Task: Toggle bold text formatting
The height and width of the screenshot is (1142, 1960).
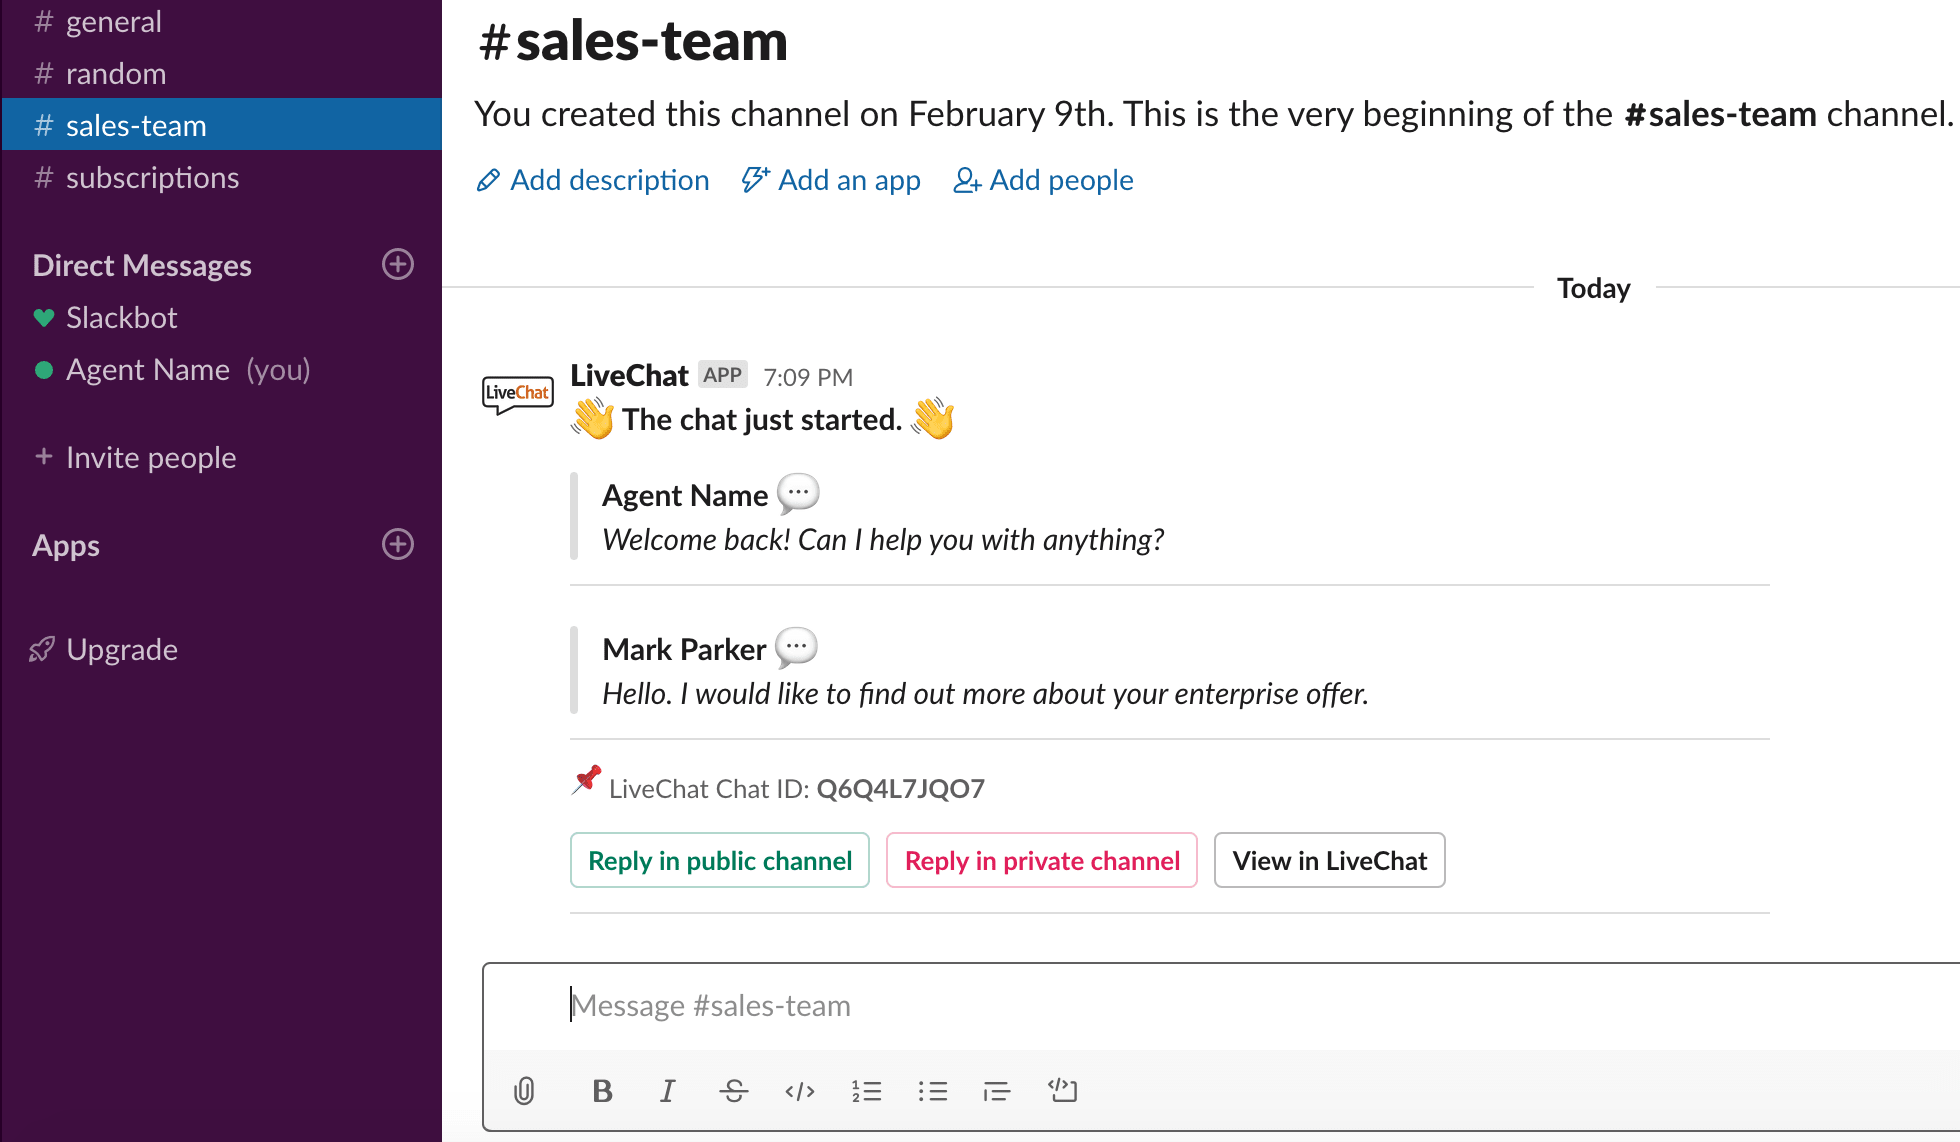Action: (602, 1090)
